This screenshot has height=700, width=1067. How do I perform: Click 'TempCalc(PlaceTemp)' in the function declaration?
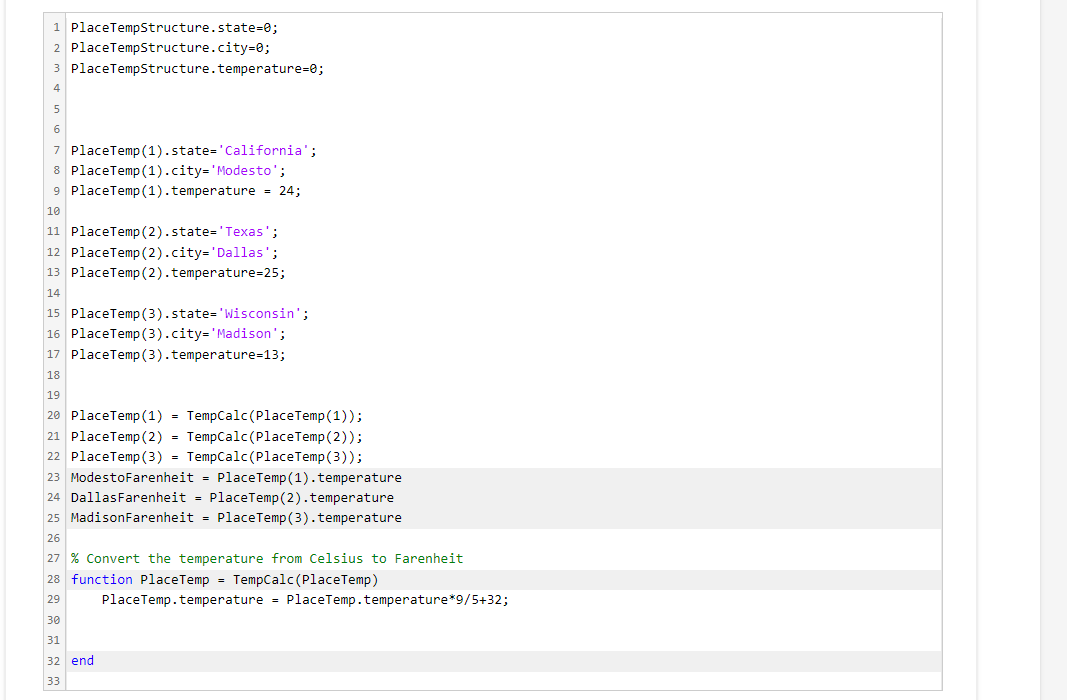click(306, 580)
